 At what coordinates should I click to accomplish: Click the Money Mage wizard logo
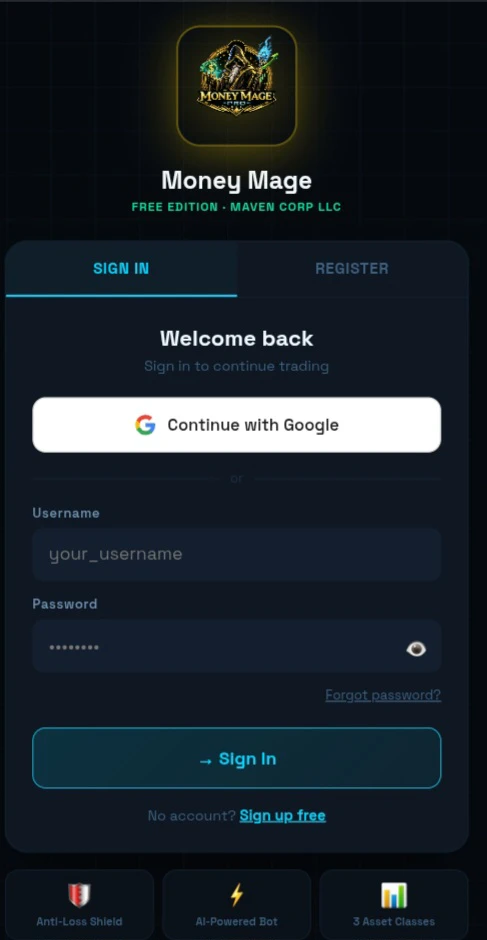[x=237, y=86]
